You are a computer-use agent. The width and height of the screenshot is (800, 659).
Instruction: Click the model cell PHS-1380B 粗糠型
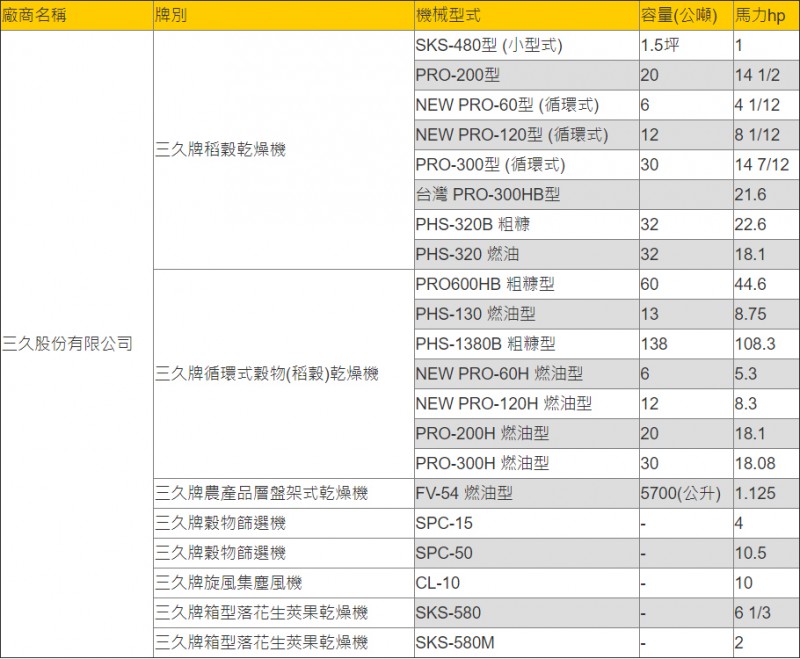527,344
